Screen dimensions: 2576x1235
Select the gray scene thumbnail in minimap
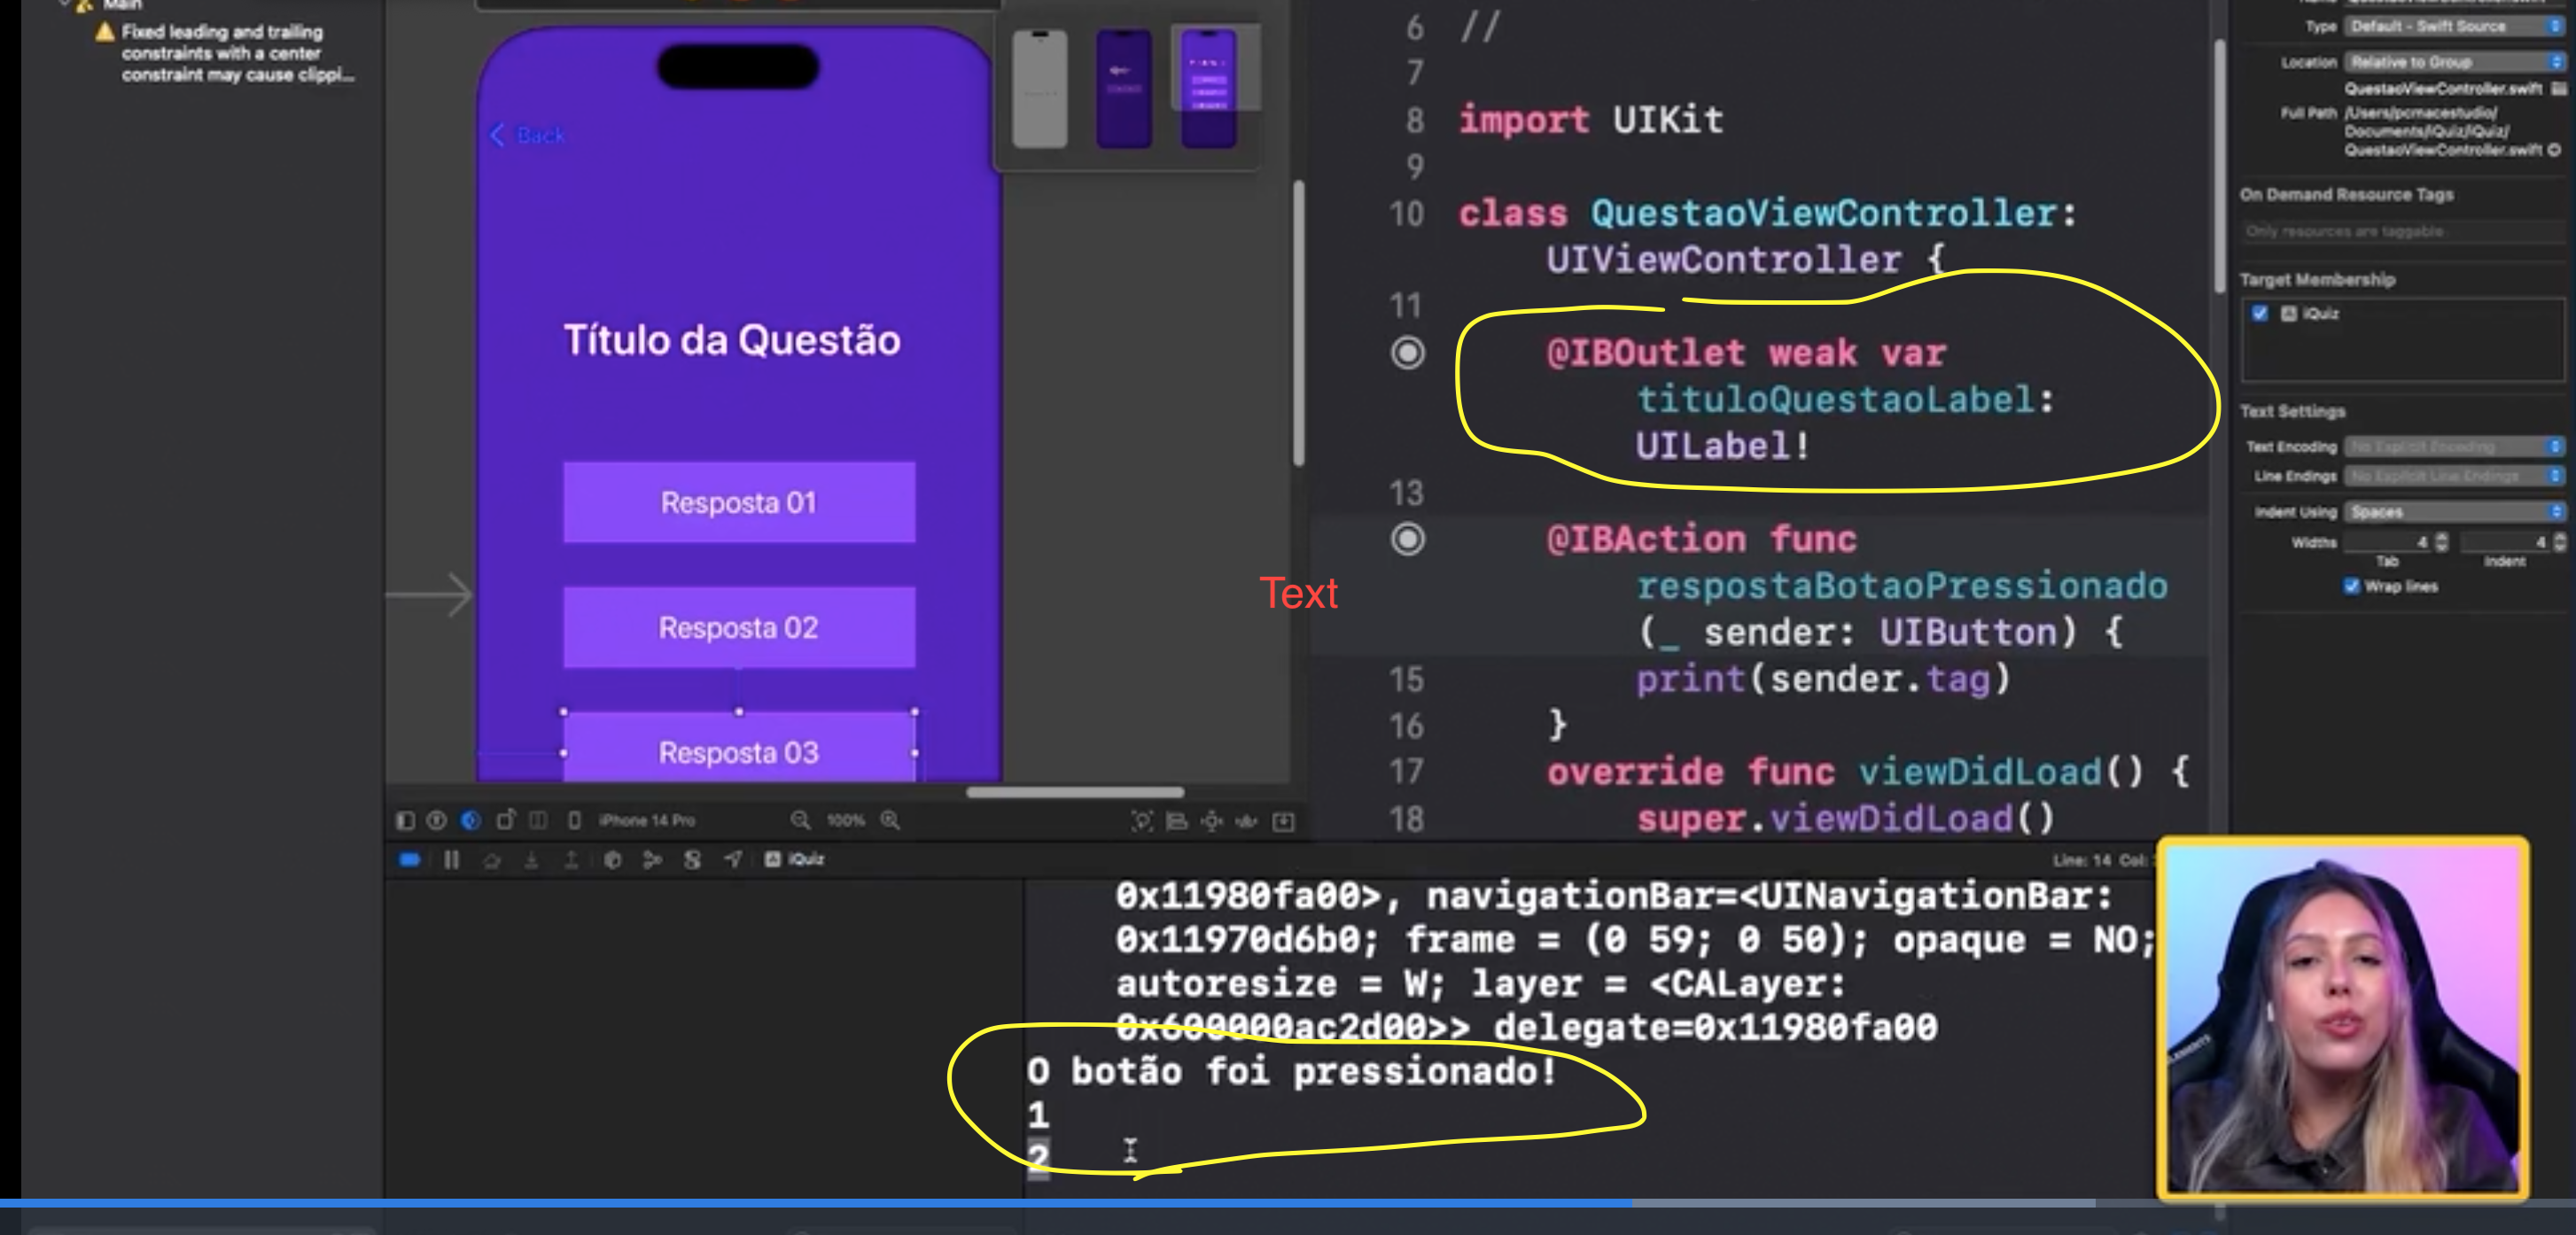tap(1040, 89)
